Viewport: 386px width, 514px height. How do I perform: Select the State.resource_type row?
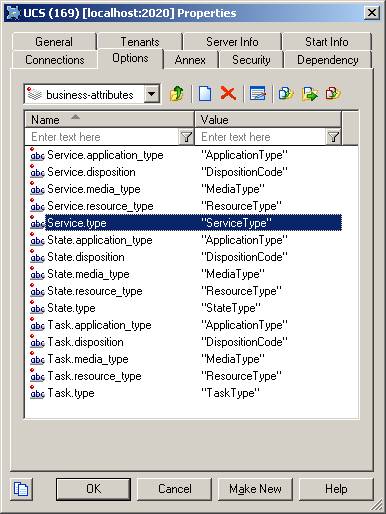point(186,291)
